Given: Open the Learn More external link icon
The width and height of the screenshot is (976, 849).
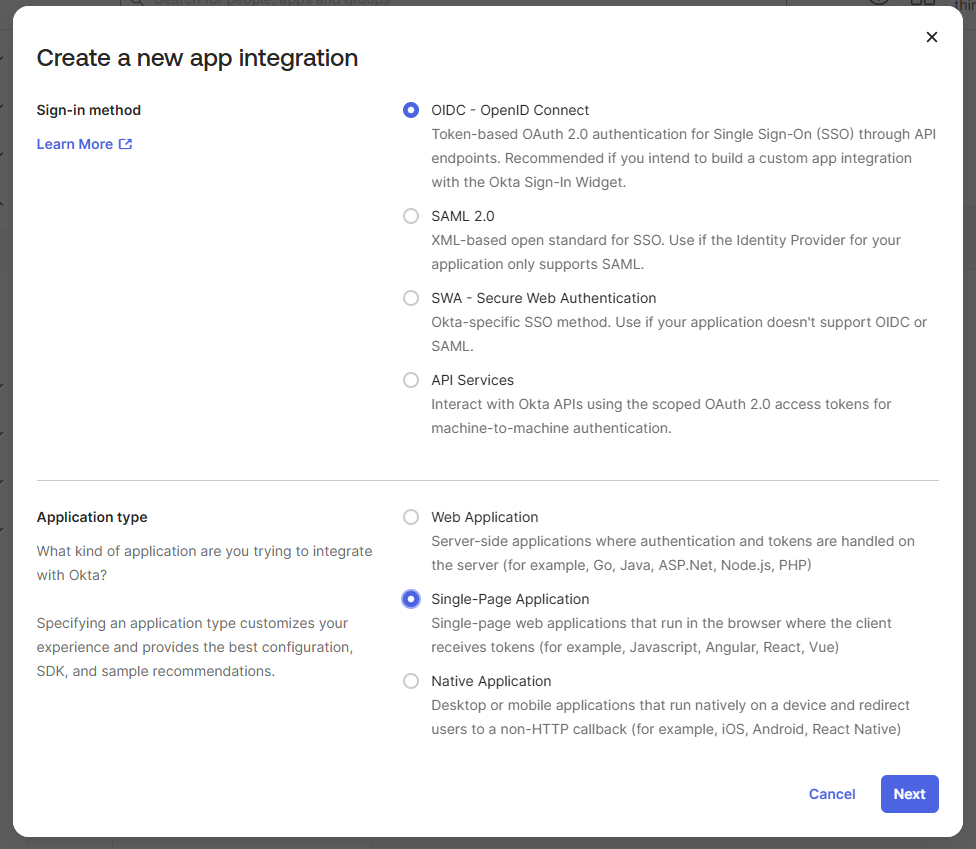Looking at the screenshot, I should (125, 144).
